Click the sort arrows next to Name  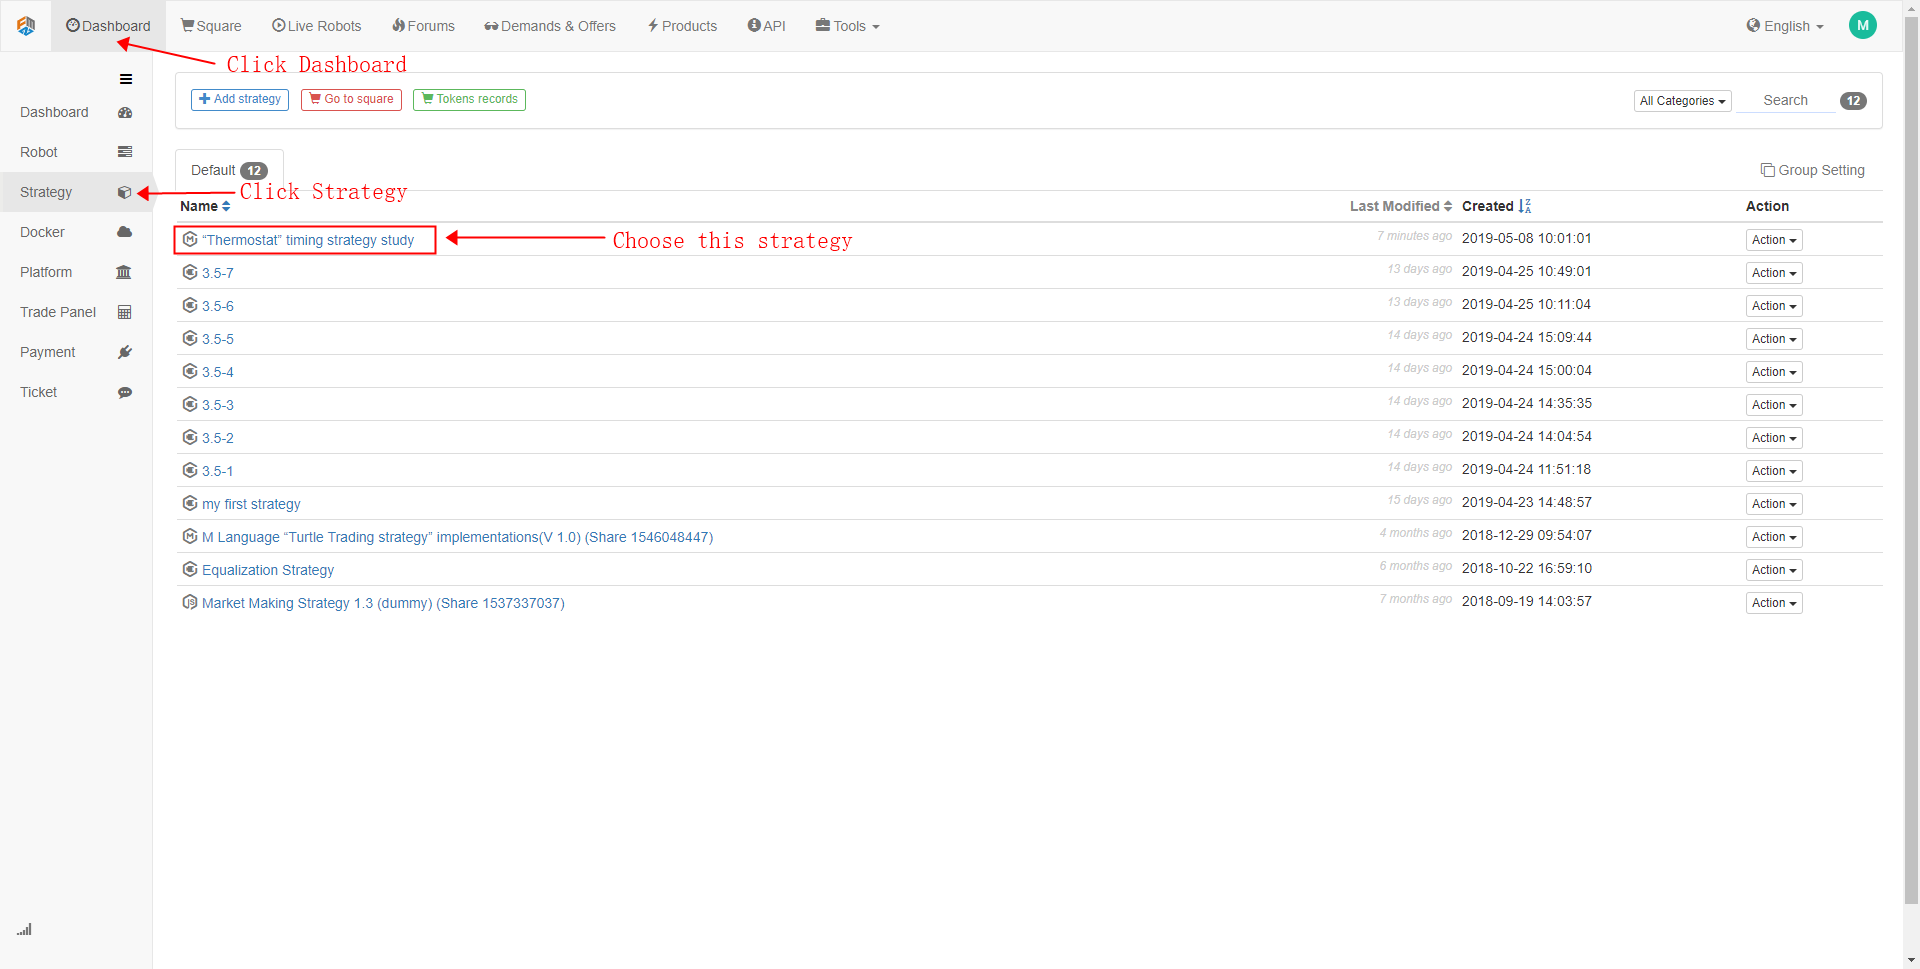click(226, 206)
